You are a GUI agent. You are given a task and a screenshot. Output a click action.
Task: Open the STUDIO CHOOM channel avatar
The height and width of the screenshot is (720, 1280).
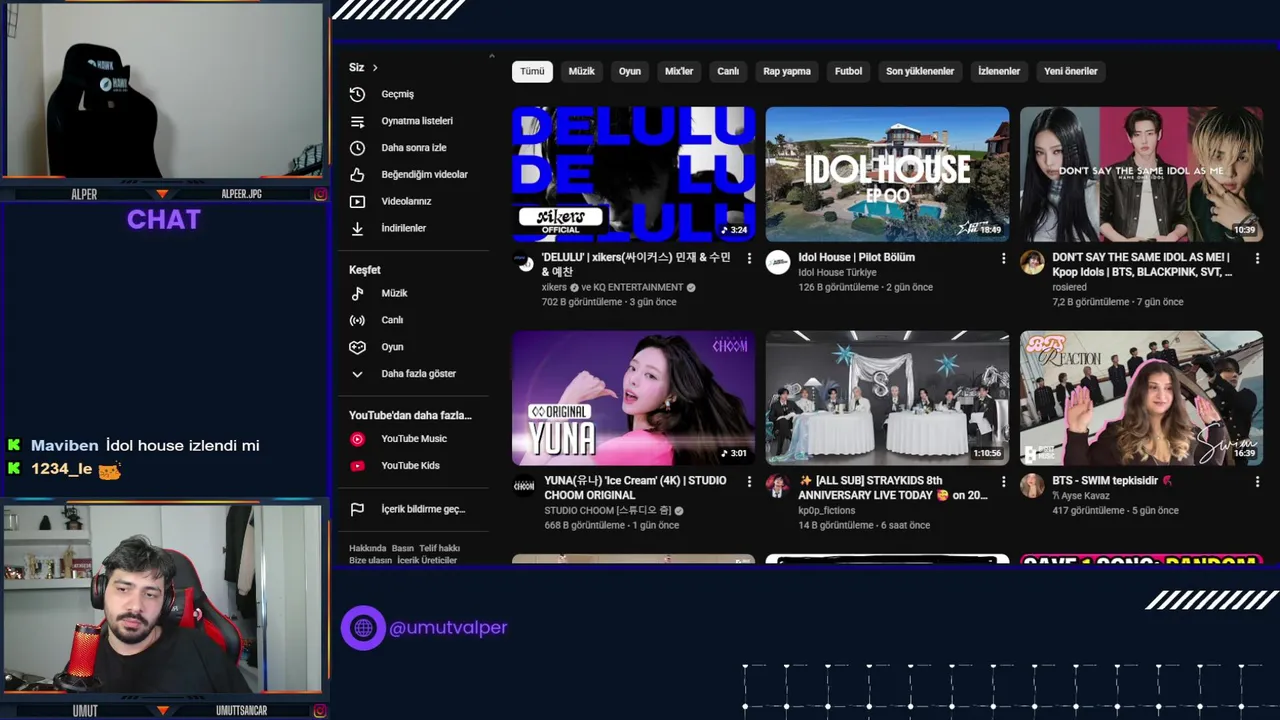click(x=524, y=486)
